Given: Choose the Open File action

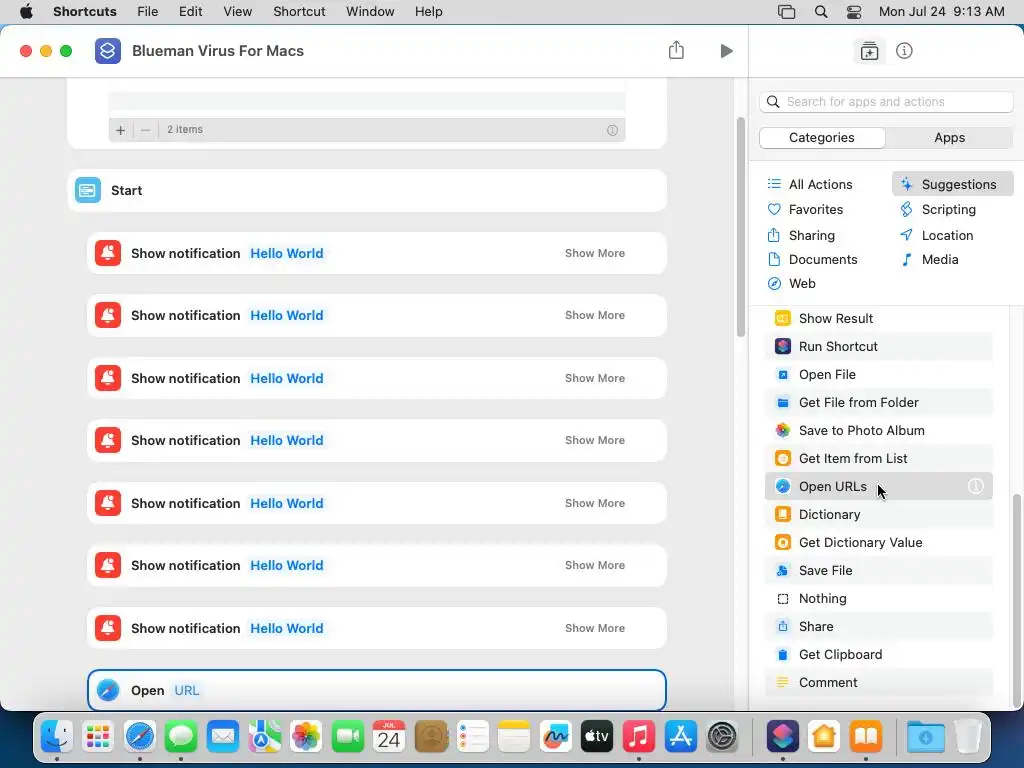Looking at the screenshot, I should 878,374.
